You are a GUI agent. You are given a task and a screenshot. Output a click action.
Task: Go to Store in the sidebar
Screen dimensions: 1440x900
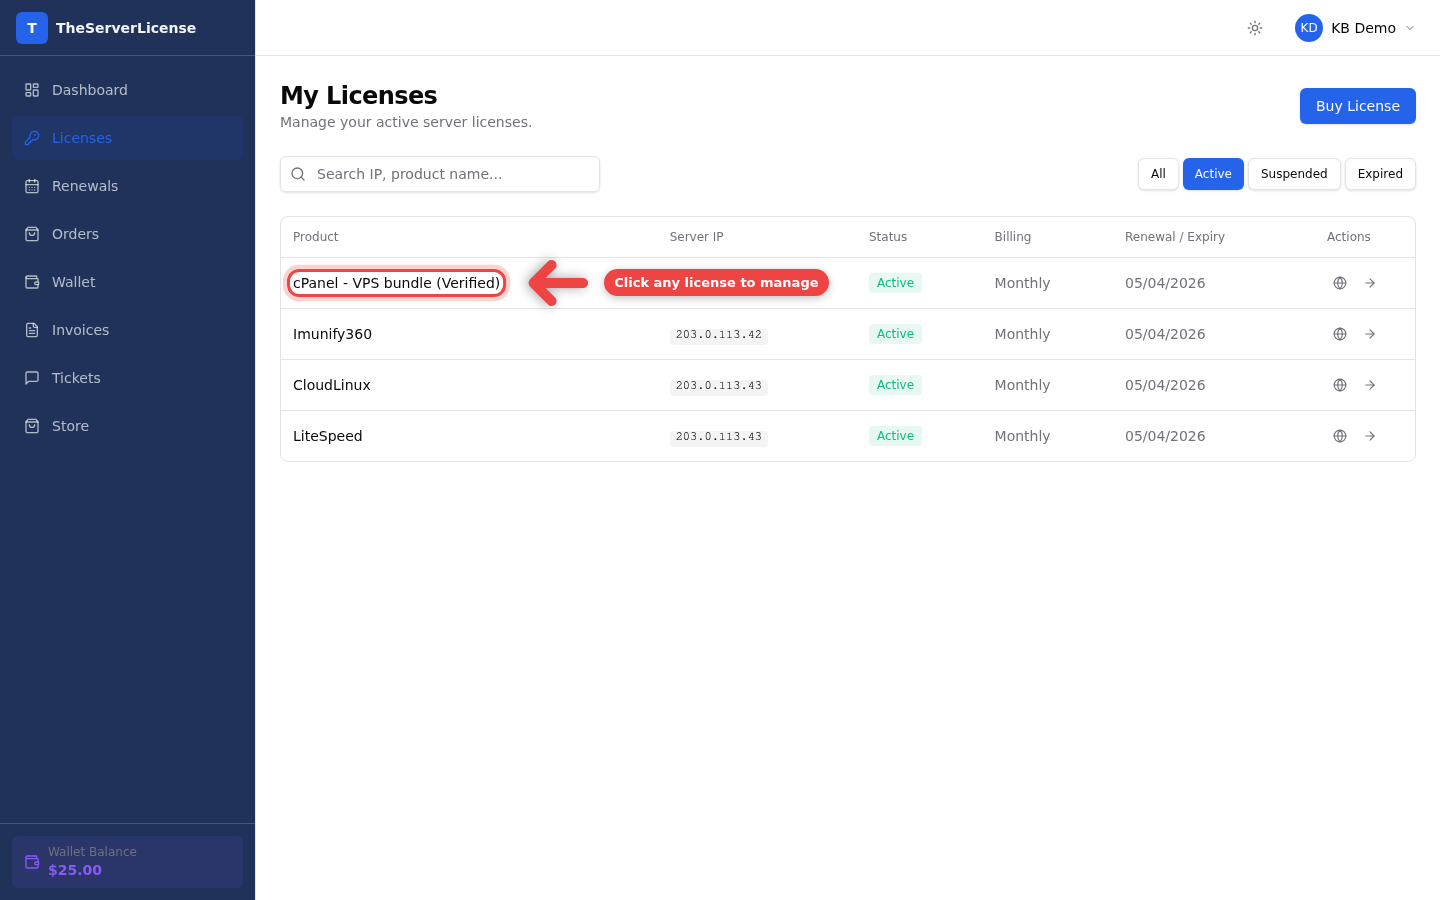tap(127, 426)
